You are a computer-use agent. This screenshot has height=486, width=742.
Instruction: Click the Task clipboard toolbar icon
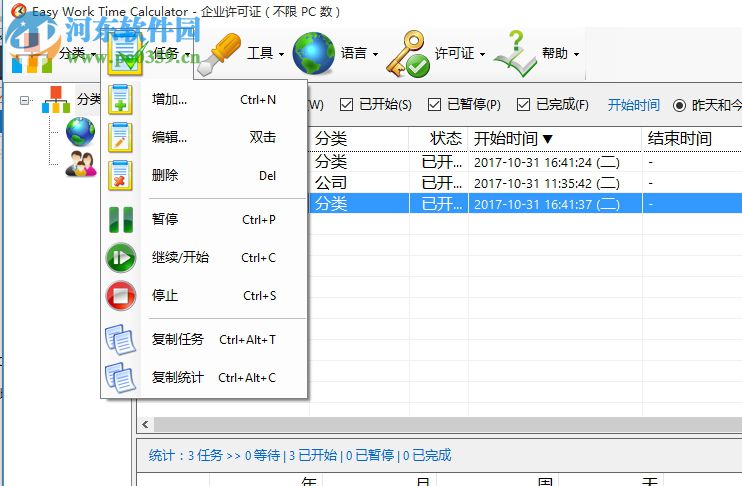click(125, 54)
